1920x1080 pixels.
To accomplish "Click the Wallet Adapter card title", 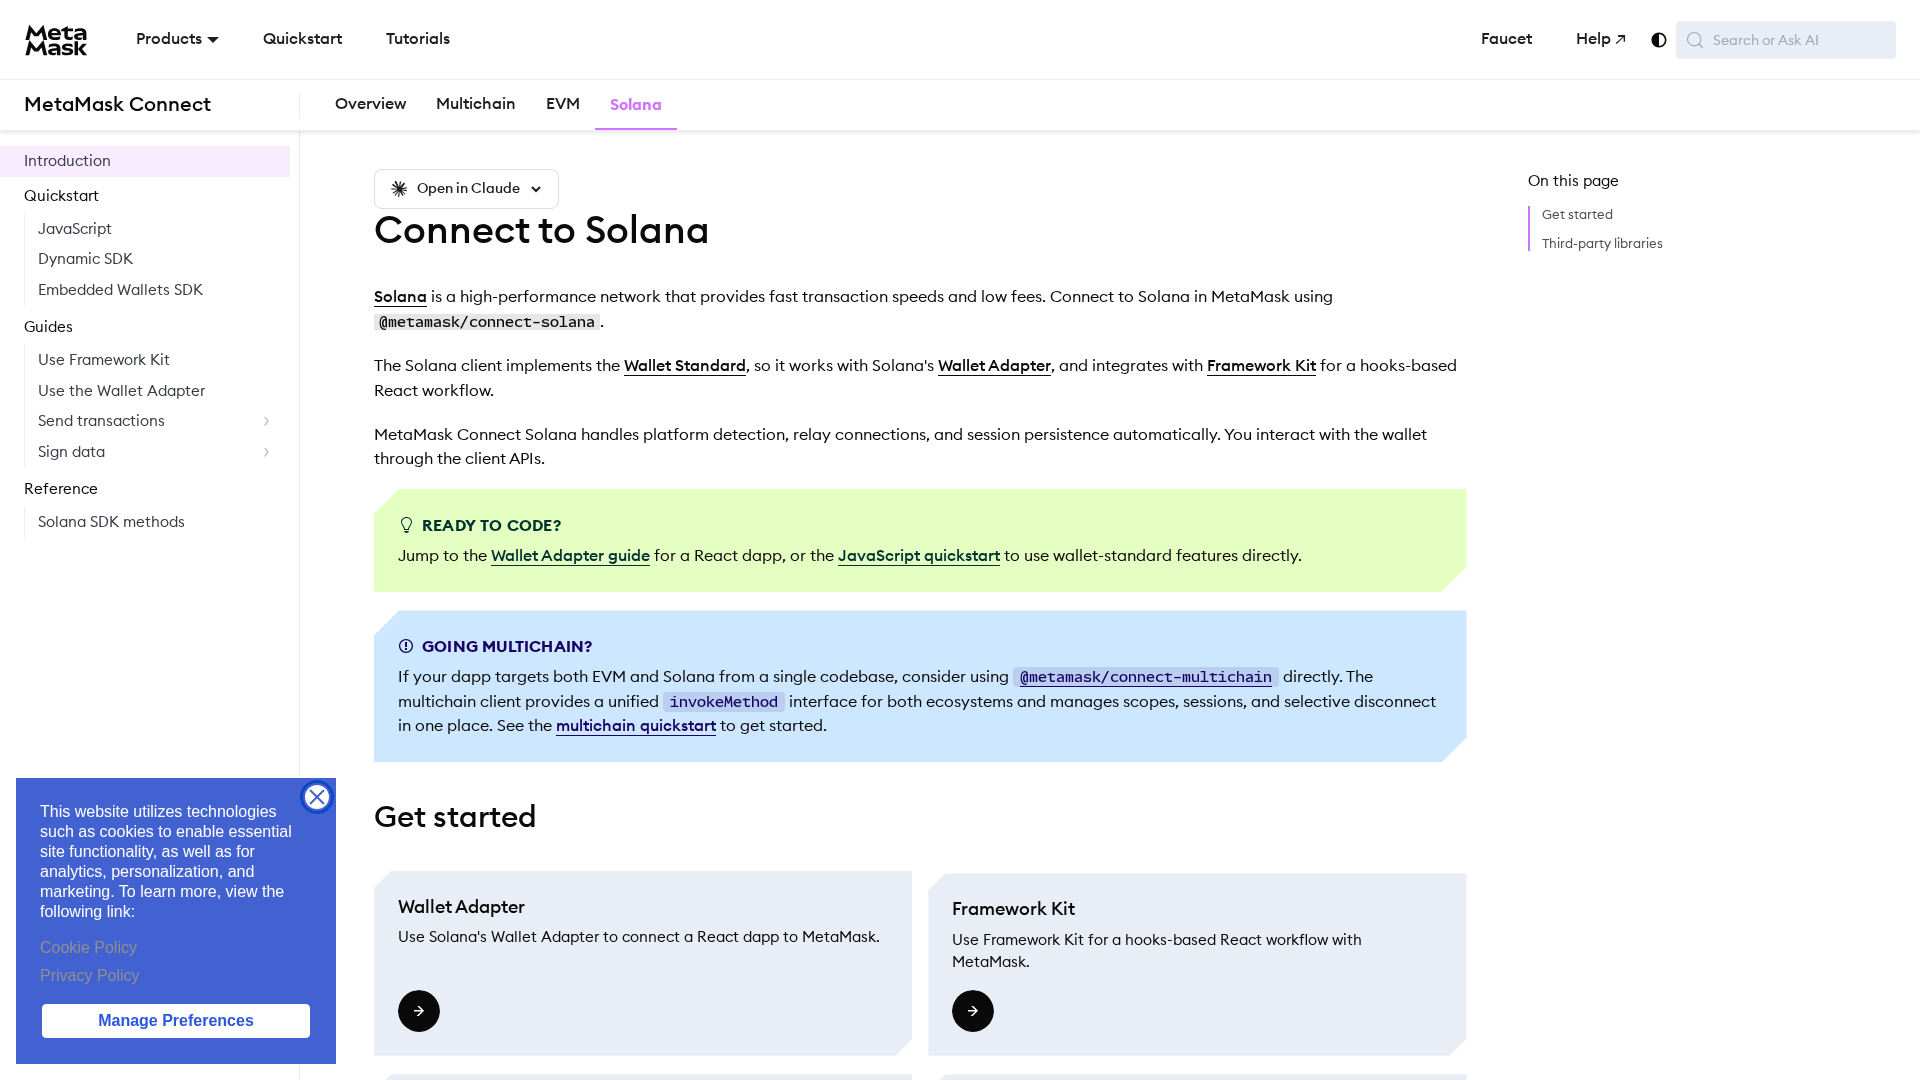I will [x=461, y=907].
